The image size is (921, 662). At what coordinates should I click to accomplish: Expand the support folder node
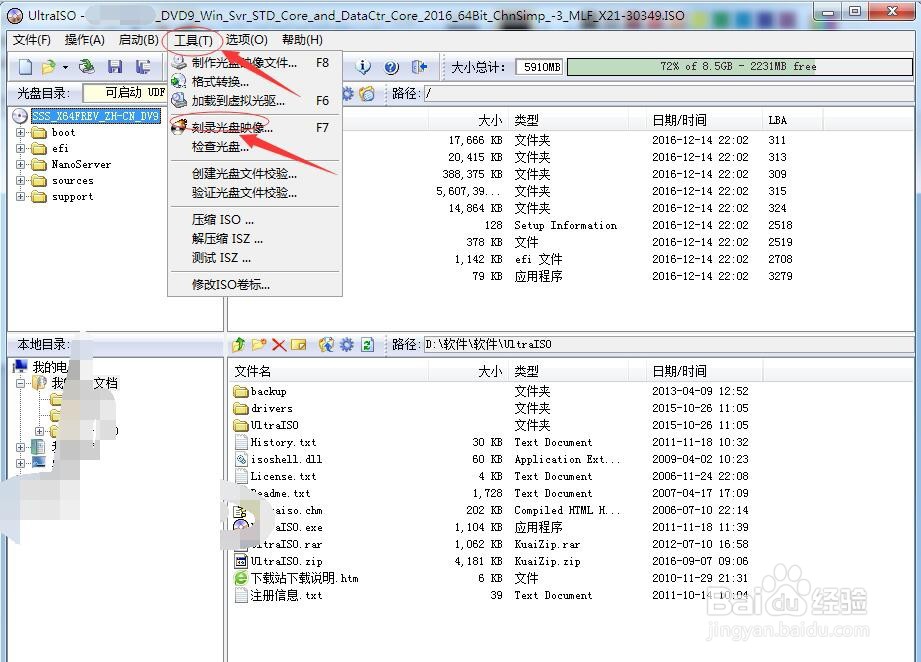click(x=21, y=197)
